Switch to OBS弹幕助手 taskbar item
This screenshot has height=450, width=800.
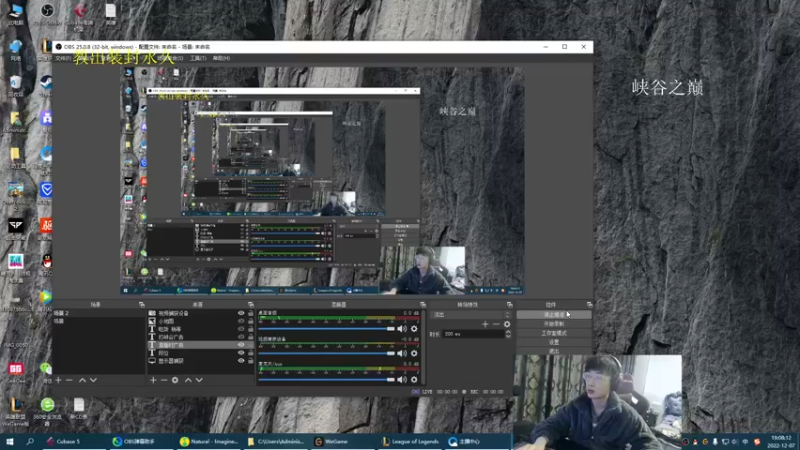pyautogui.click(x=142, y=441)
